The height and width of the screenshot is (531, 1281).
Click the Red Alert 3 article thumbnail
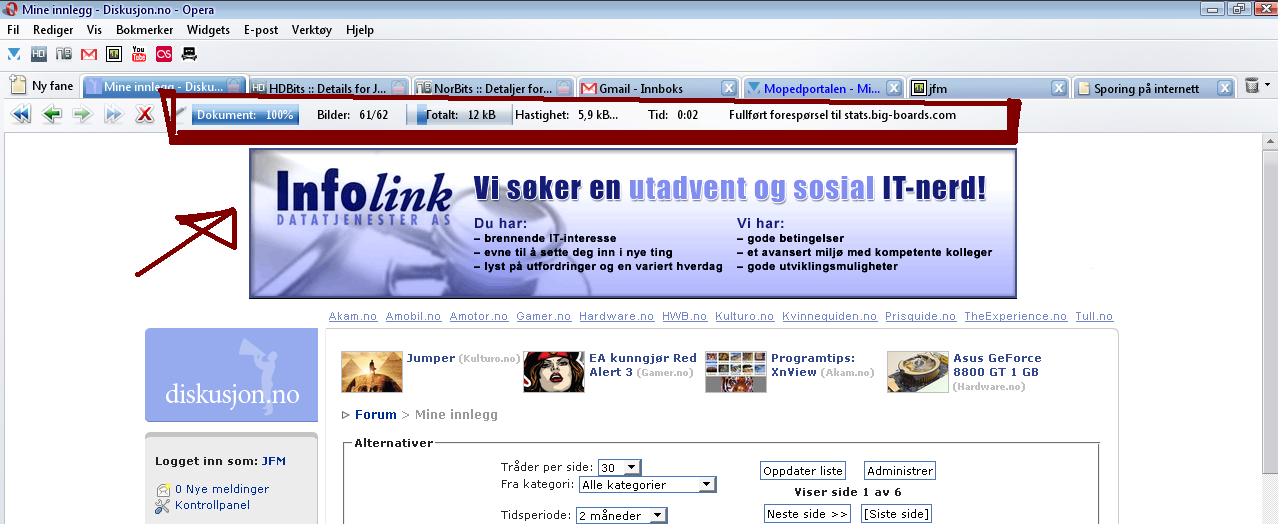pyautogui.click(x=554, y=371)
